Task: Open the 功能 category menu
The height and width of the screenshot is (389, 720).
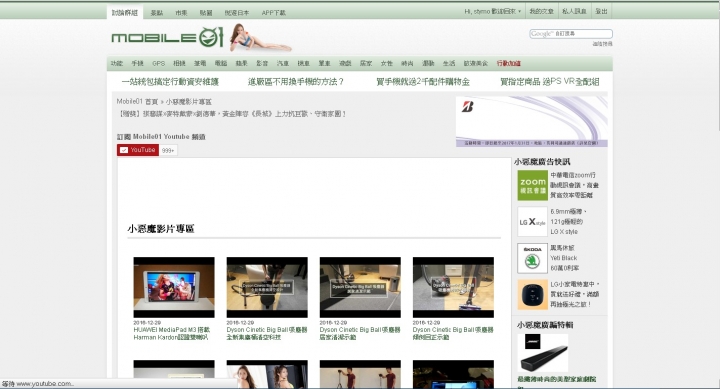Action: click(x=117, y=63)
